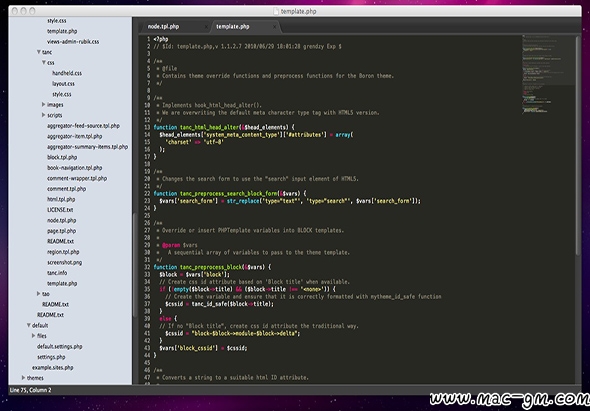
Task: Open views-admin-rubik.css file
Action: coord(73,42)
